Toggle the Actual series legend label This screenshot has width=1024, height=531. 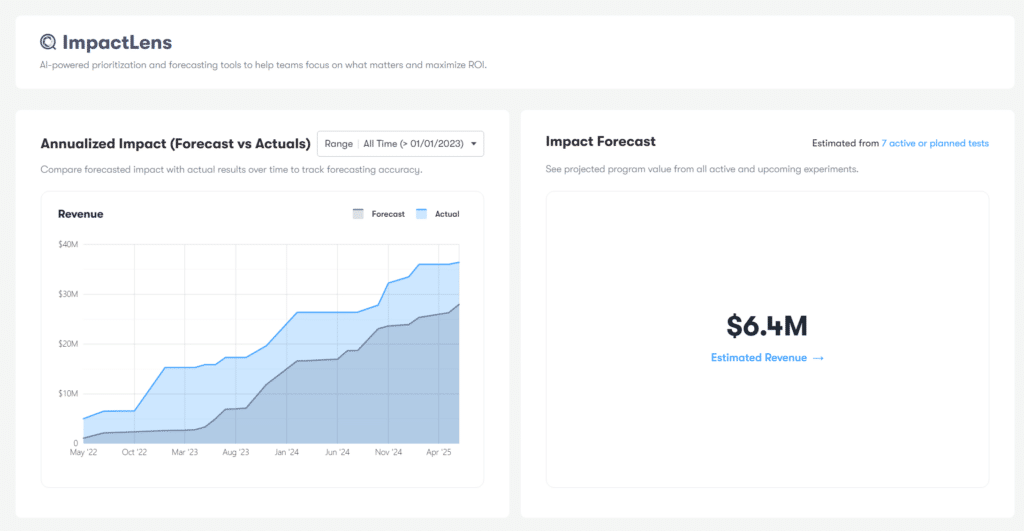tap(447, 214)
